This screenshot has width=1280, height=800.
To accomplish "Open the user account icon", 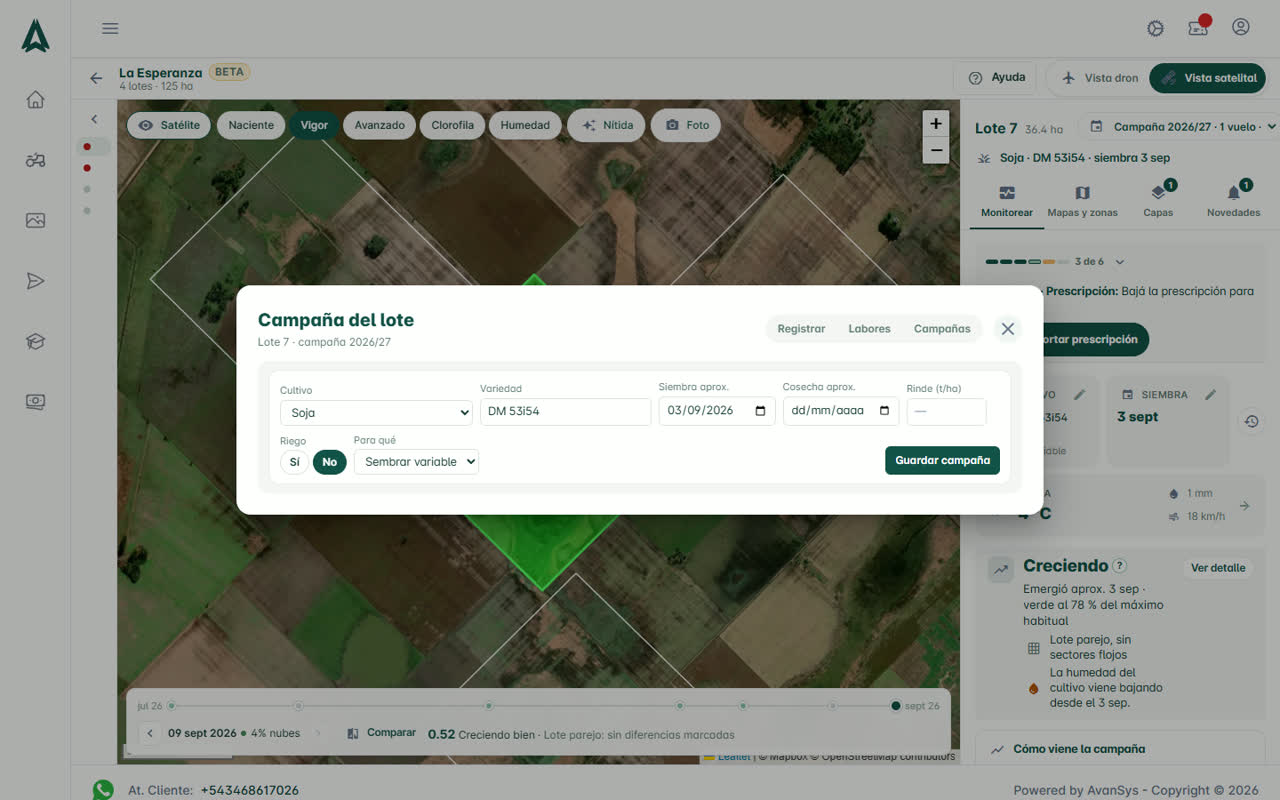I will [1241, 27].
